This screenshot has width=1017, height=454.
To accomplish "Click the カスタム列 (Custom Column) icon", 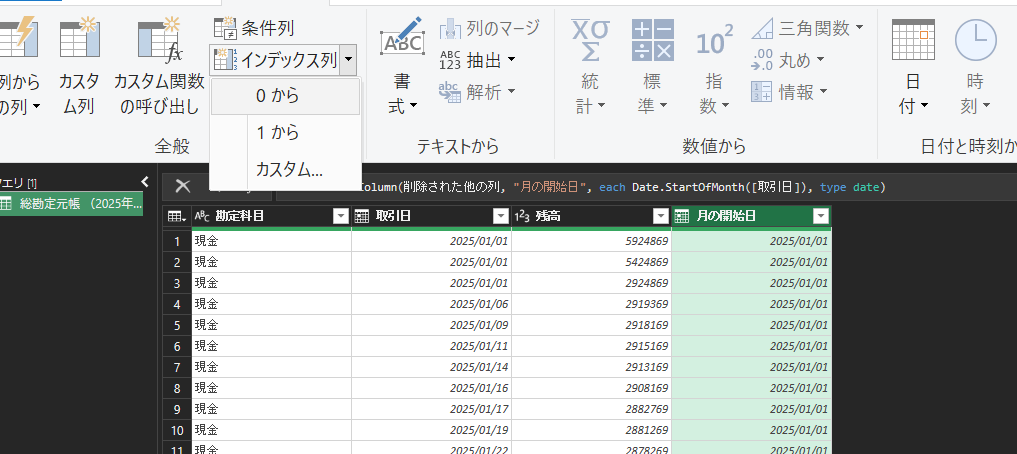I will pyautogui.click(x=79, y=42).
